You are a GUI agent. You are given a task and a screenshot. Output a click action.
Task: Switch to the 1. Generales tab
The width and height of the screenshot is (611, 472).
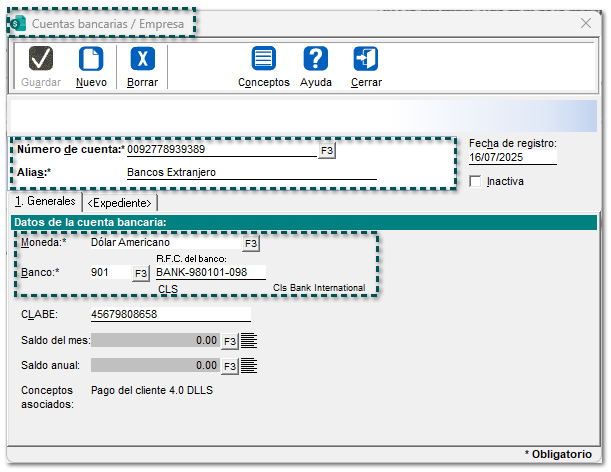[44, 203]
